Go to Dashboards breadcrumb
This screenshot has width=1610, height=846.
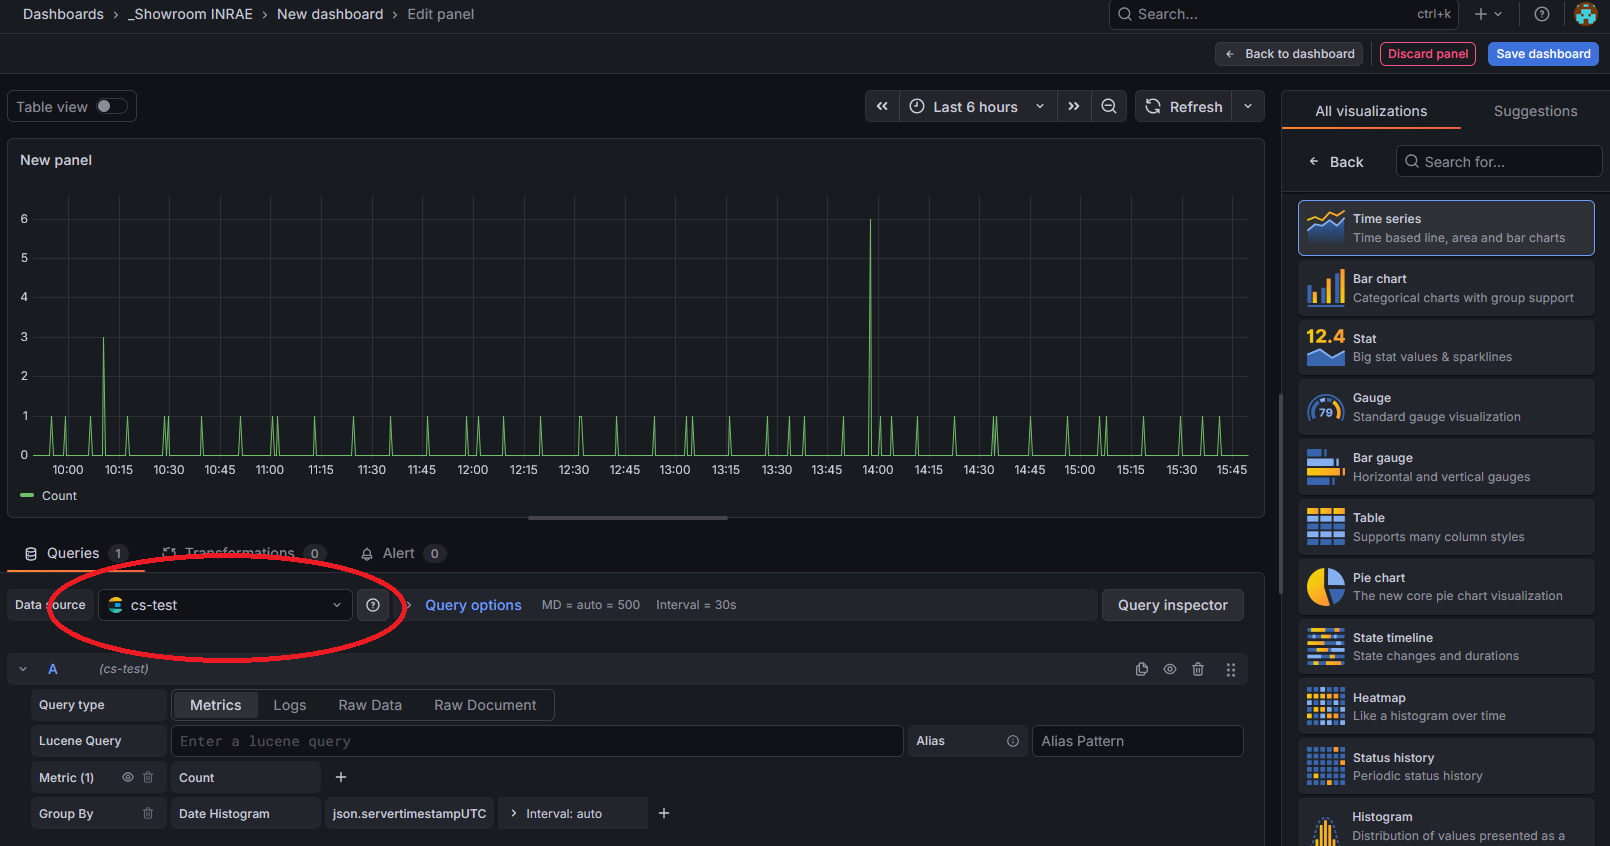(63, 14)
